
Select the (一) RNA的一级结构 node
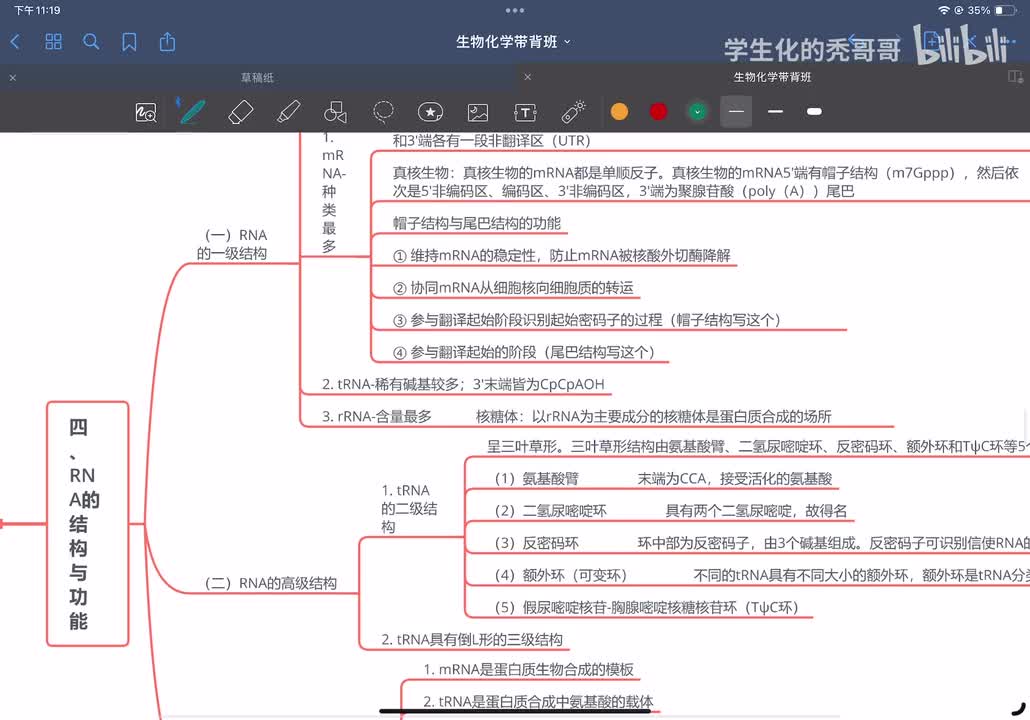click(233, 244)
